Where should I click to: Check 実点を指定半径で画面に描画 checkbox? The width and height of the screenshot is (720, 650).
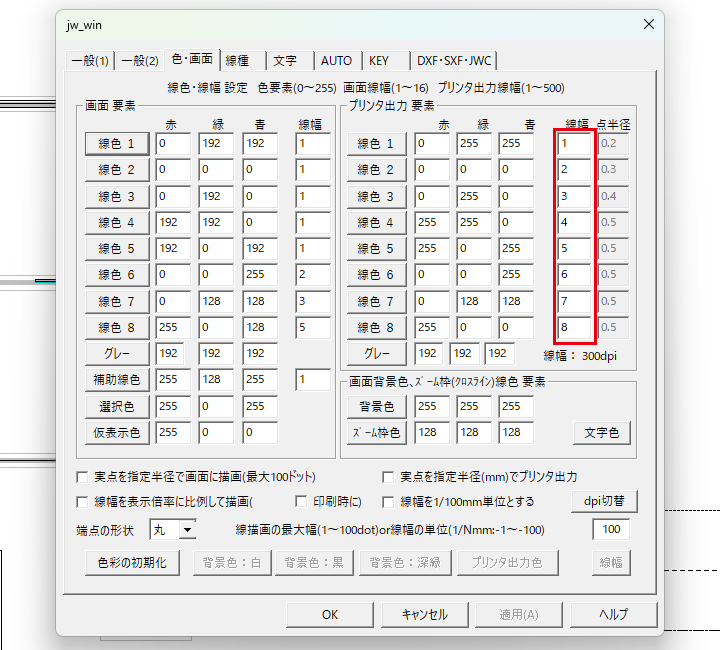pos(82,477)
